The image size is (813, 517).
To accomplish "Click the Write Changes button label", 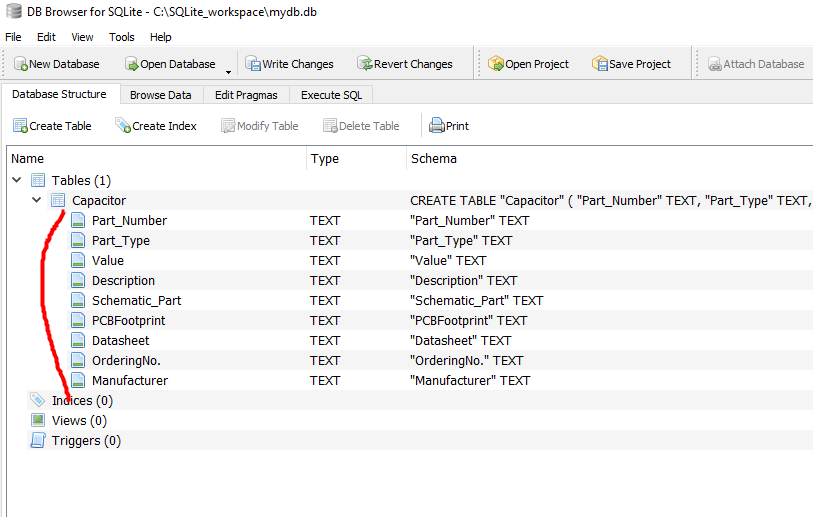I will click(x=298, y=64).
